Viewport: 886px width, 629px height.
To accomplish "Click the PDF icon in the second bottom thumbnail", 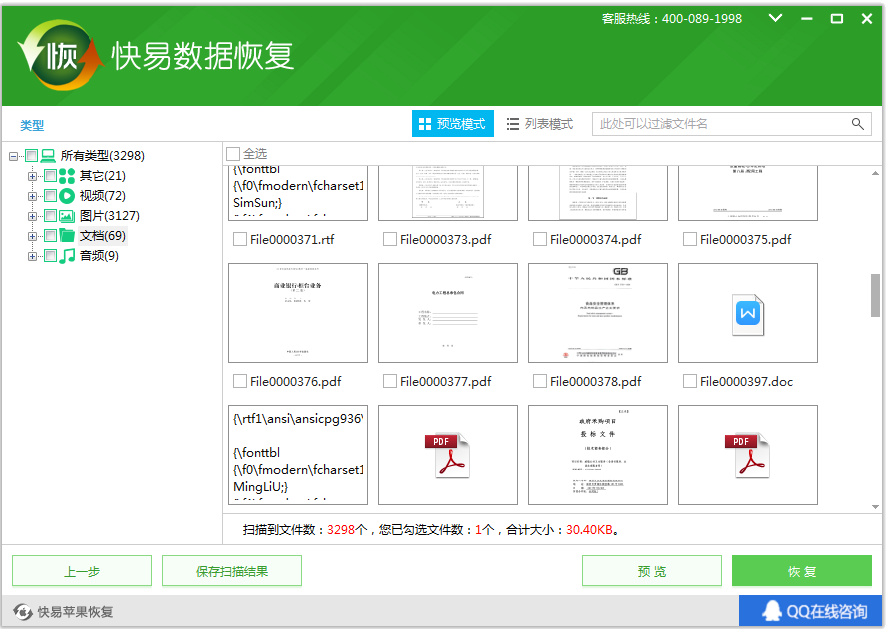I will coord(448,455).
